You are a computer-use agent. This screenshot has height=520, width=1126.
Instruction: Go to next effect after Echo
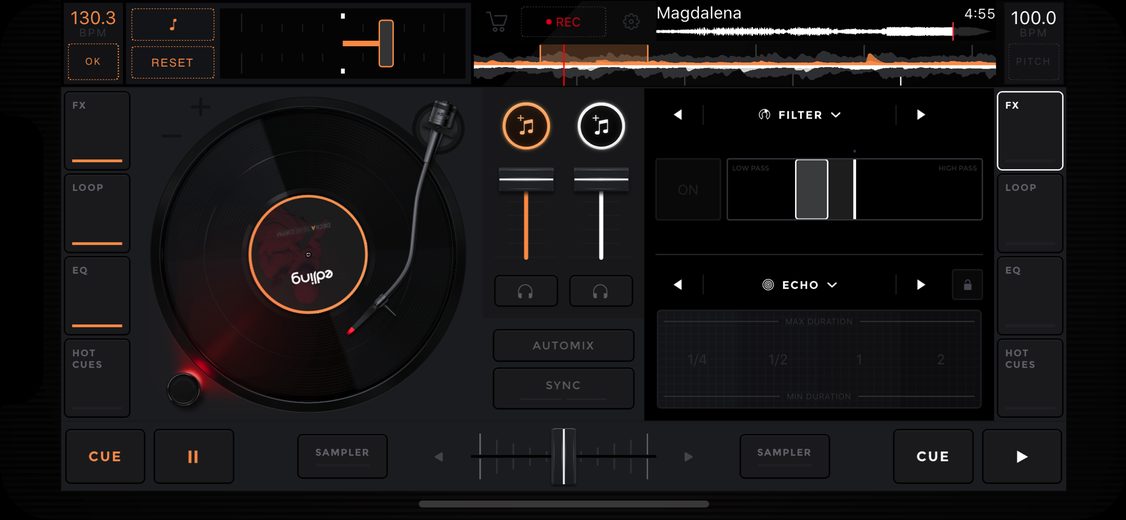coord(921,285)
